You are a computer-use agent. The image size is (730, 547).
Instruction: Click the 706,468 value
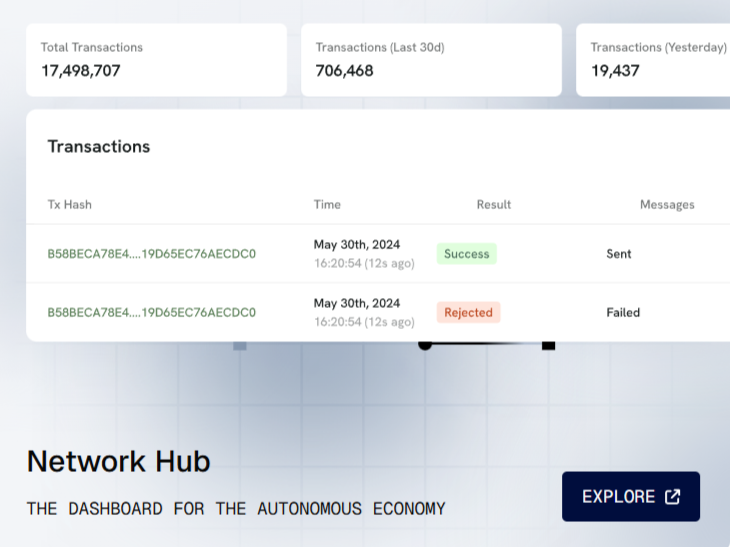point(345,71)
